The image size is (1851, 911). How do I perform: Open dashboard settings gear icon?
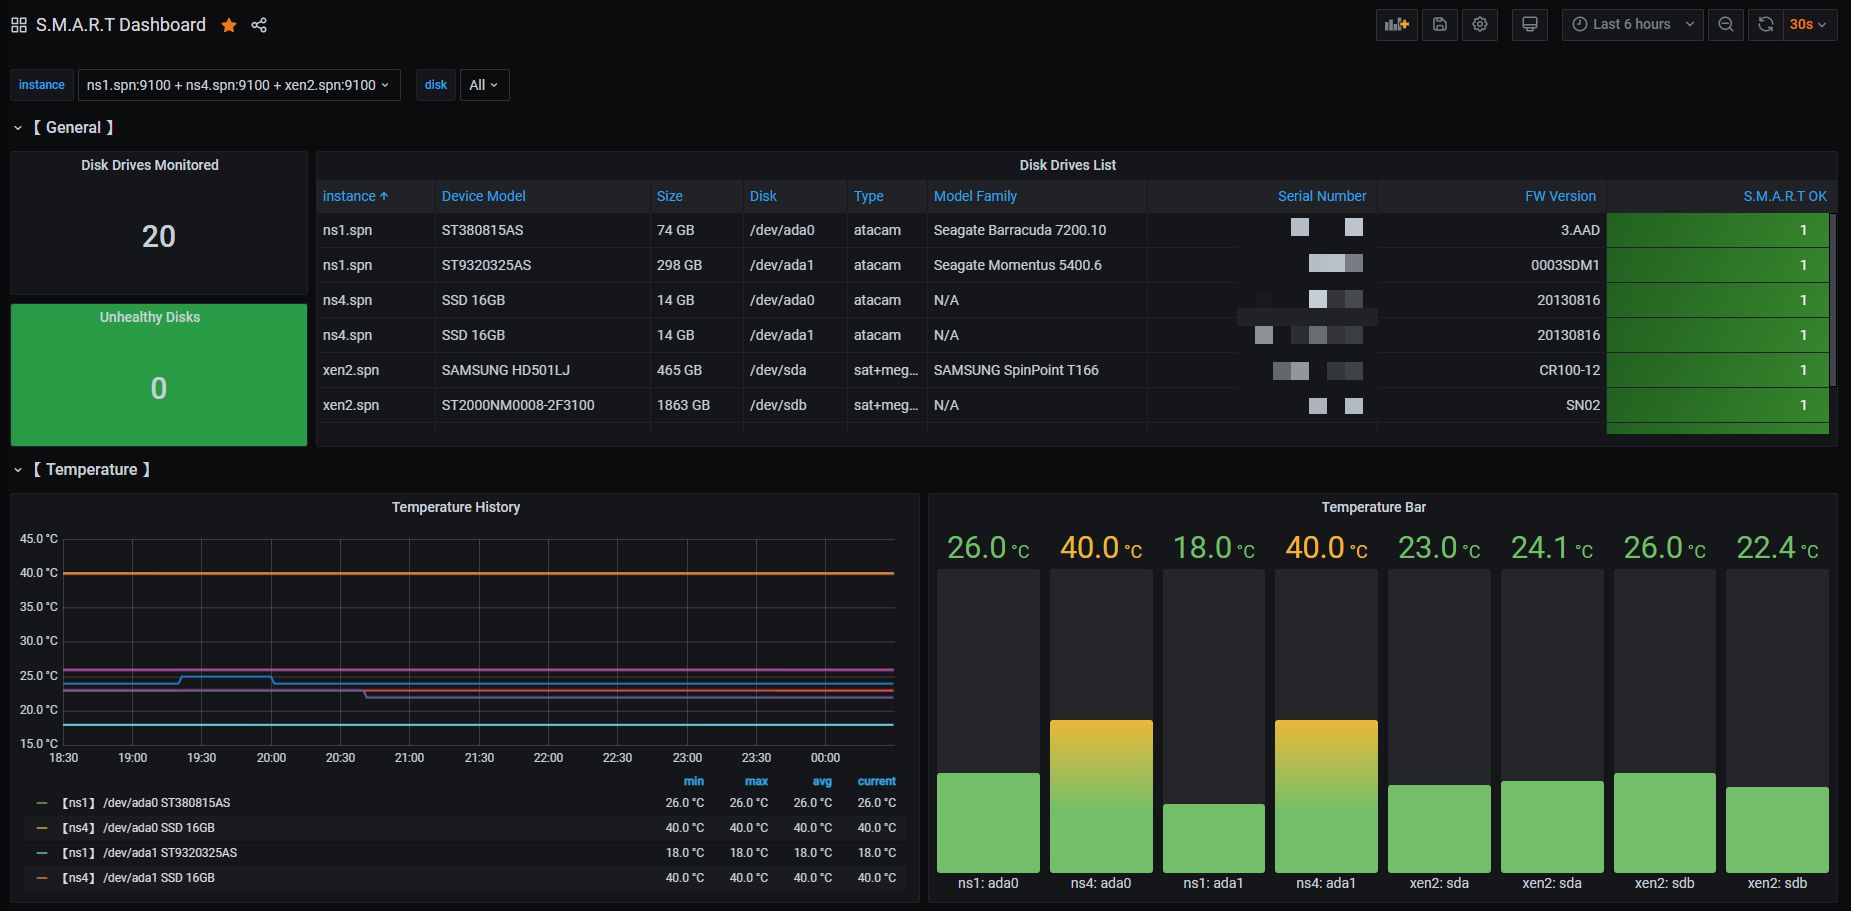coord(1480,25)
